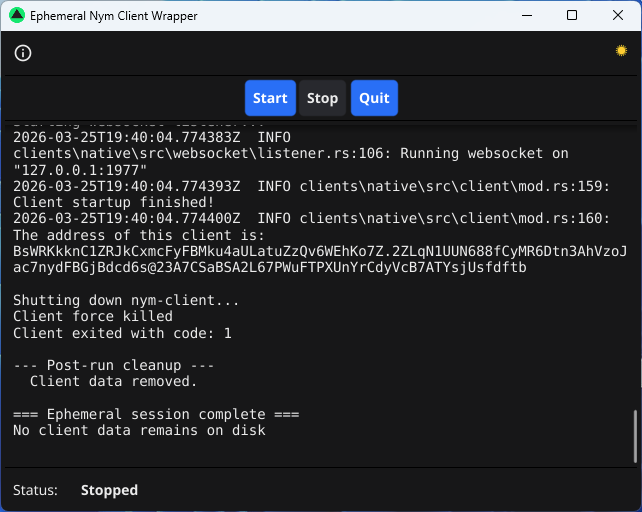Click the log output scrollbar thumb

pyautogui.click(x=634, y=435)
